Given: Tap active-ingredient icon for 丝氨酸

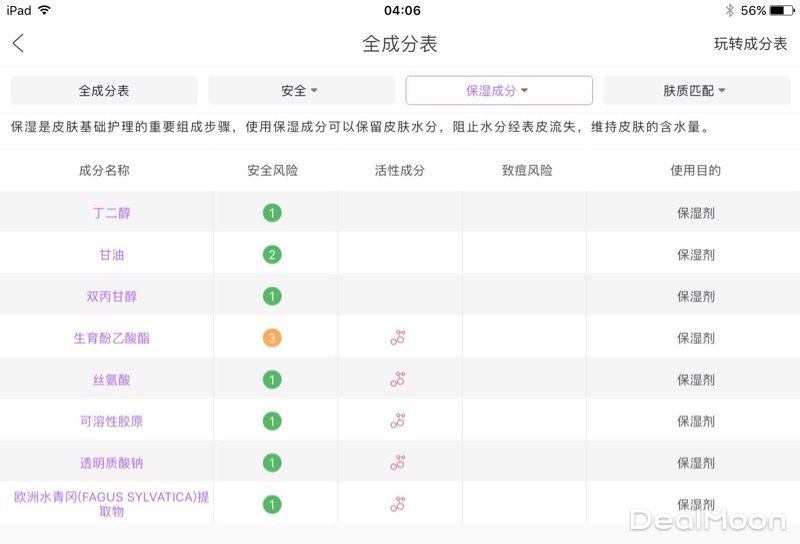Looking at the screenshot, I should [398, 380].
